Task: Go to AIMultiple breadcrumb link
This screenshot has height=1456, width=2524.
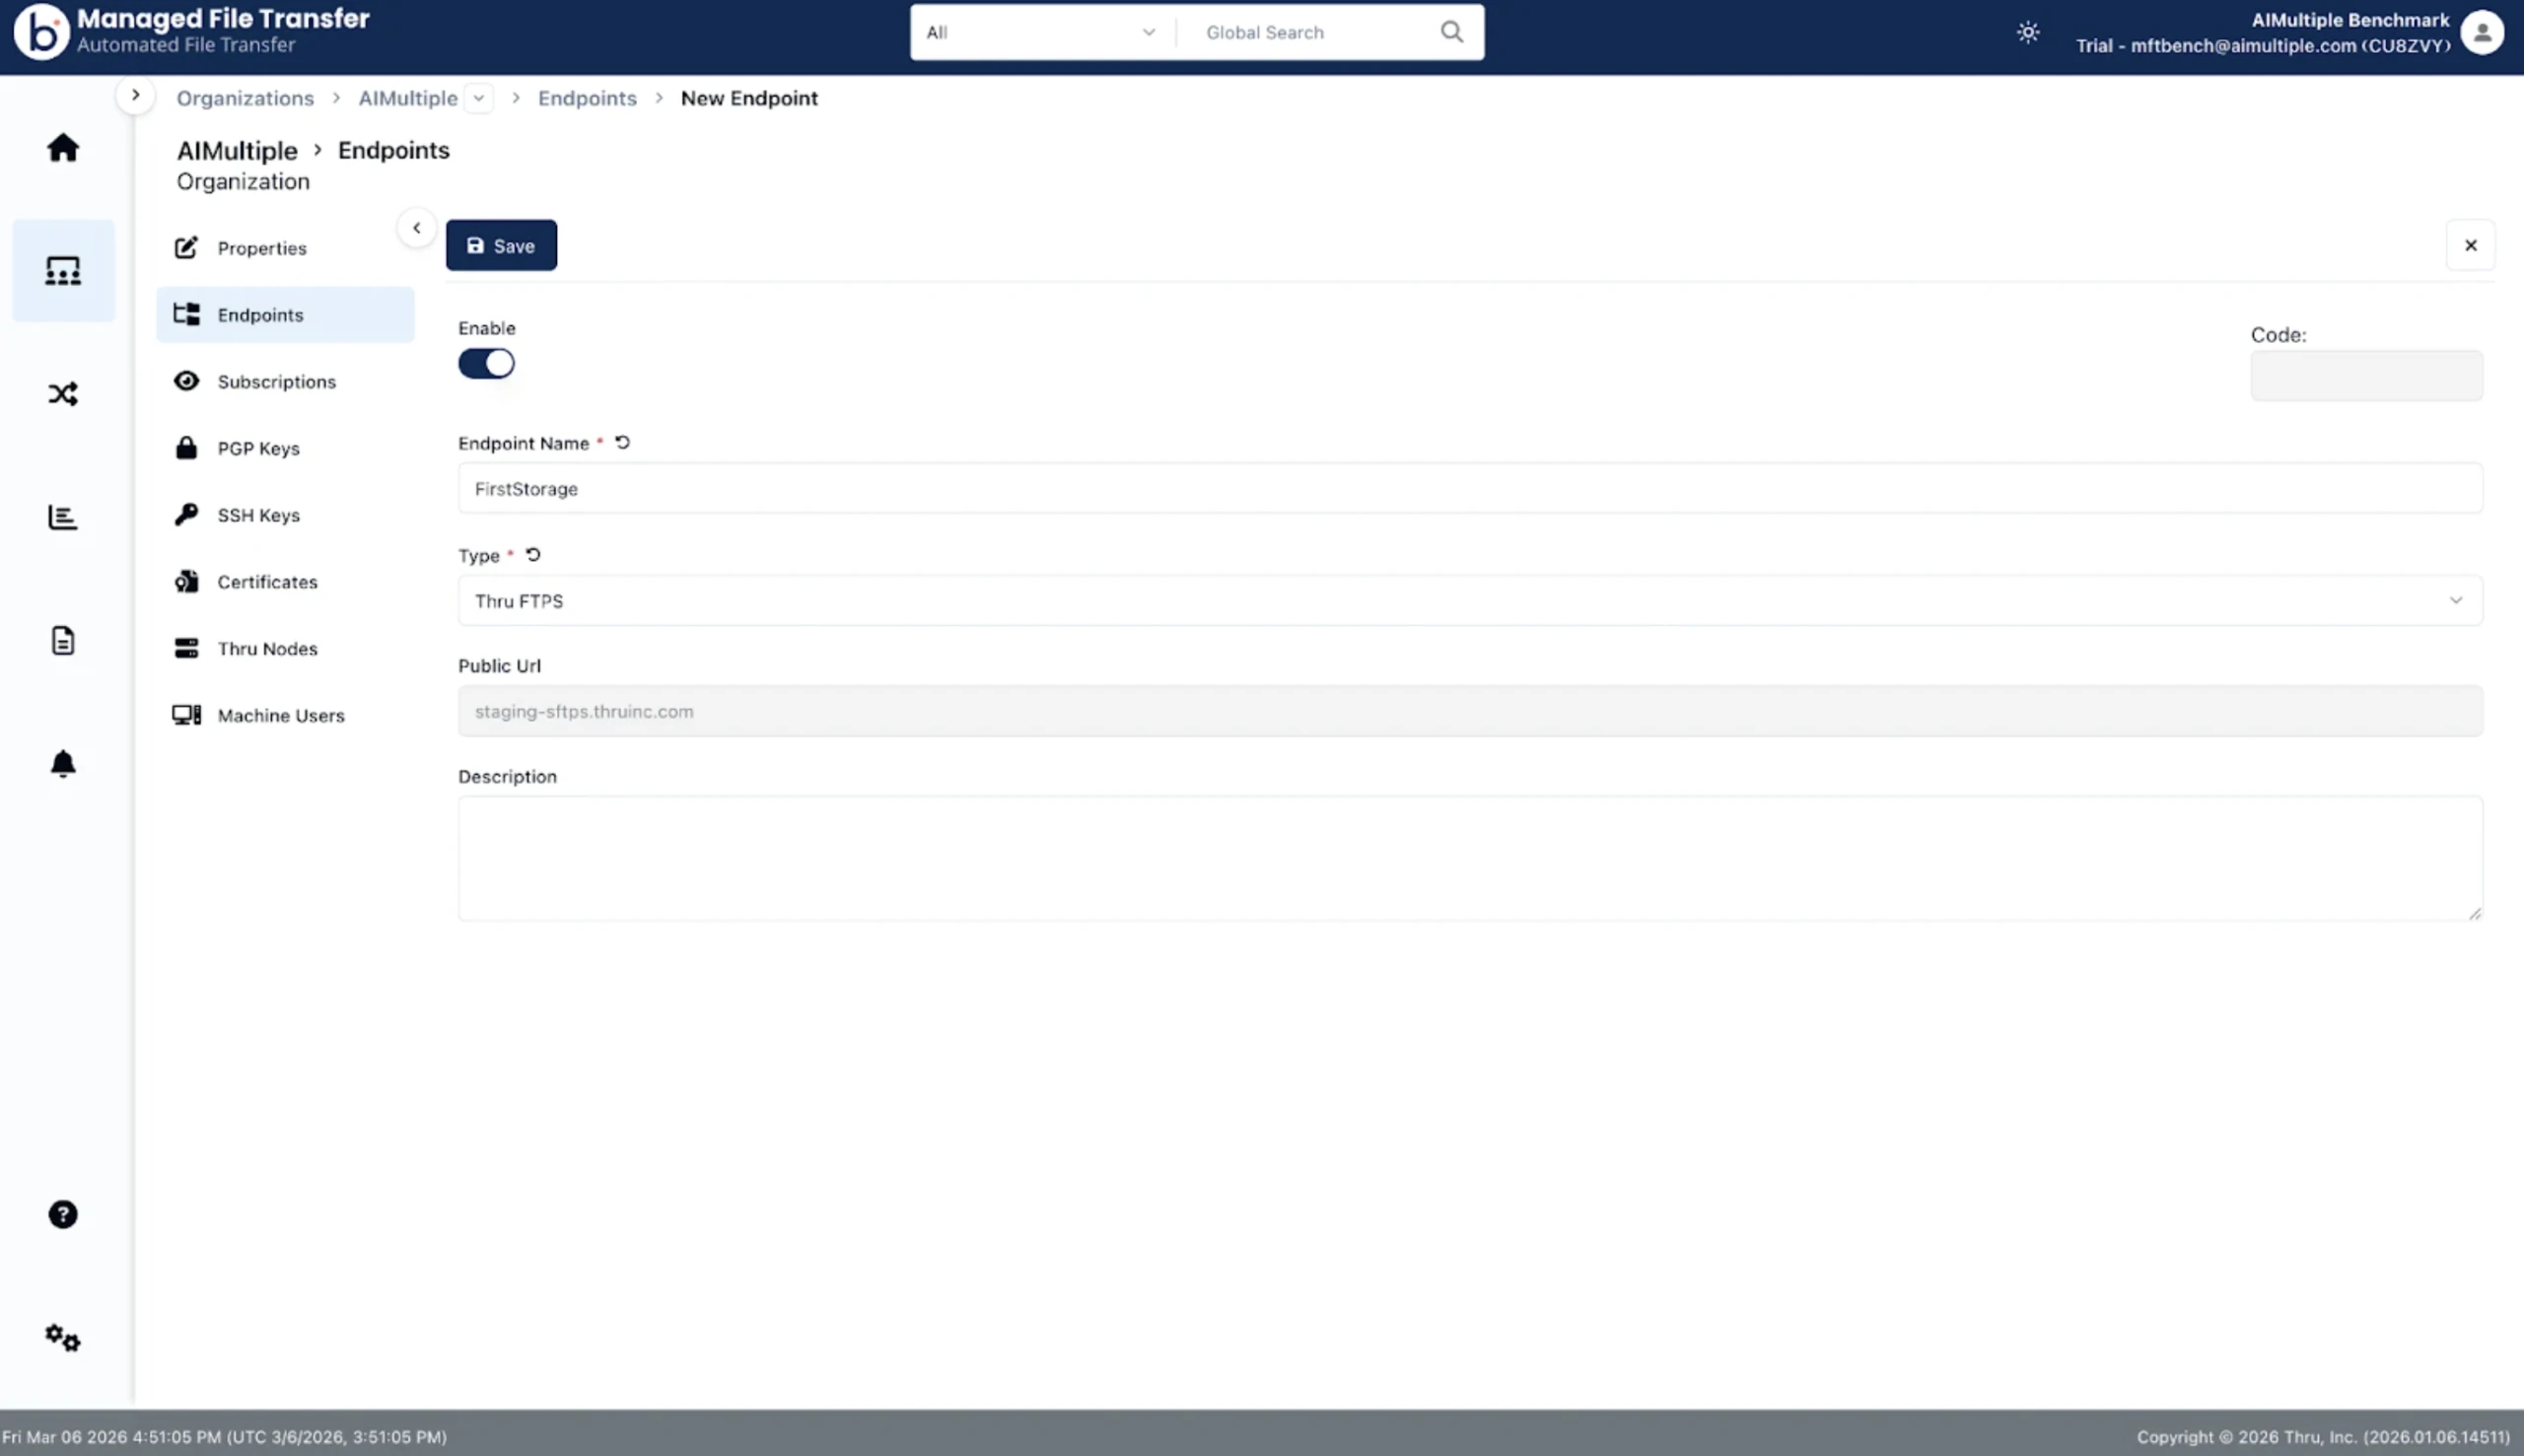Action: click(408, 98)
